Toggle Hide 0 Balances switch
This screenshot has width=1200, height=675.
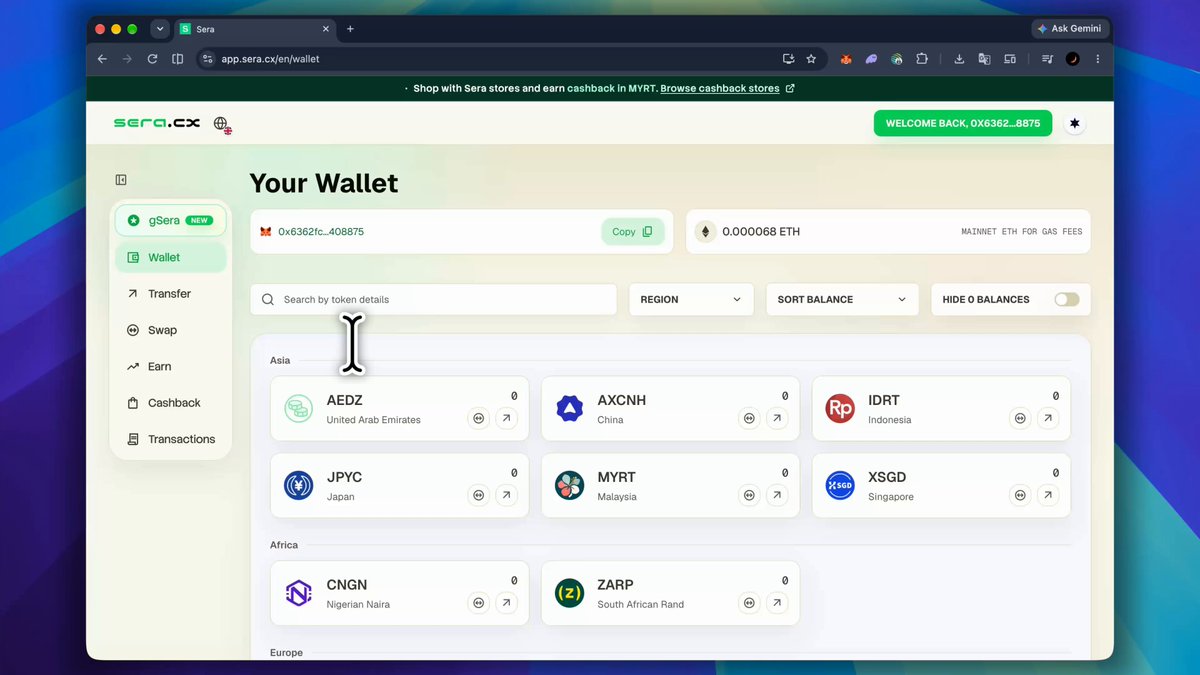click(1066, 299)
